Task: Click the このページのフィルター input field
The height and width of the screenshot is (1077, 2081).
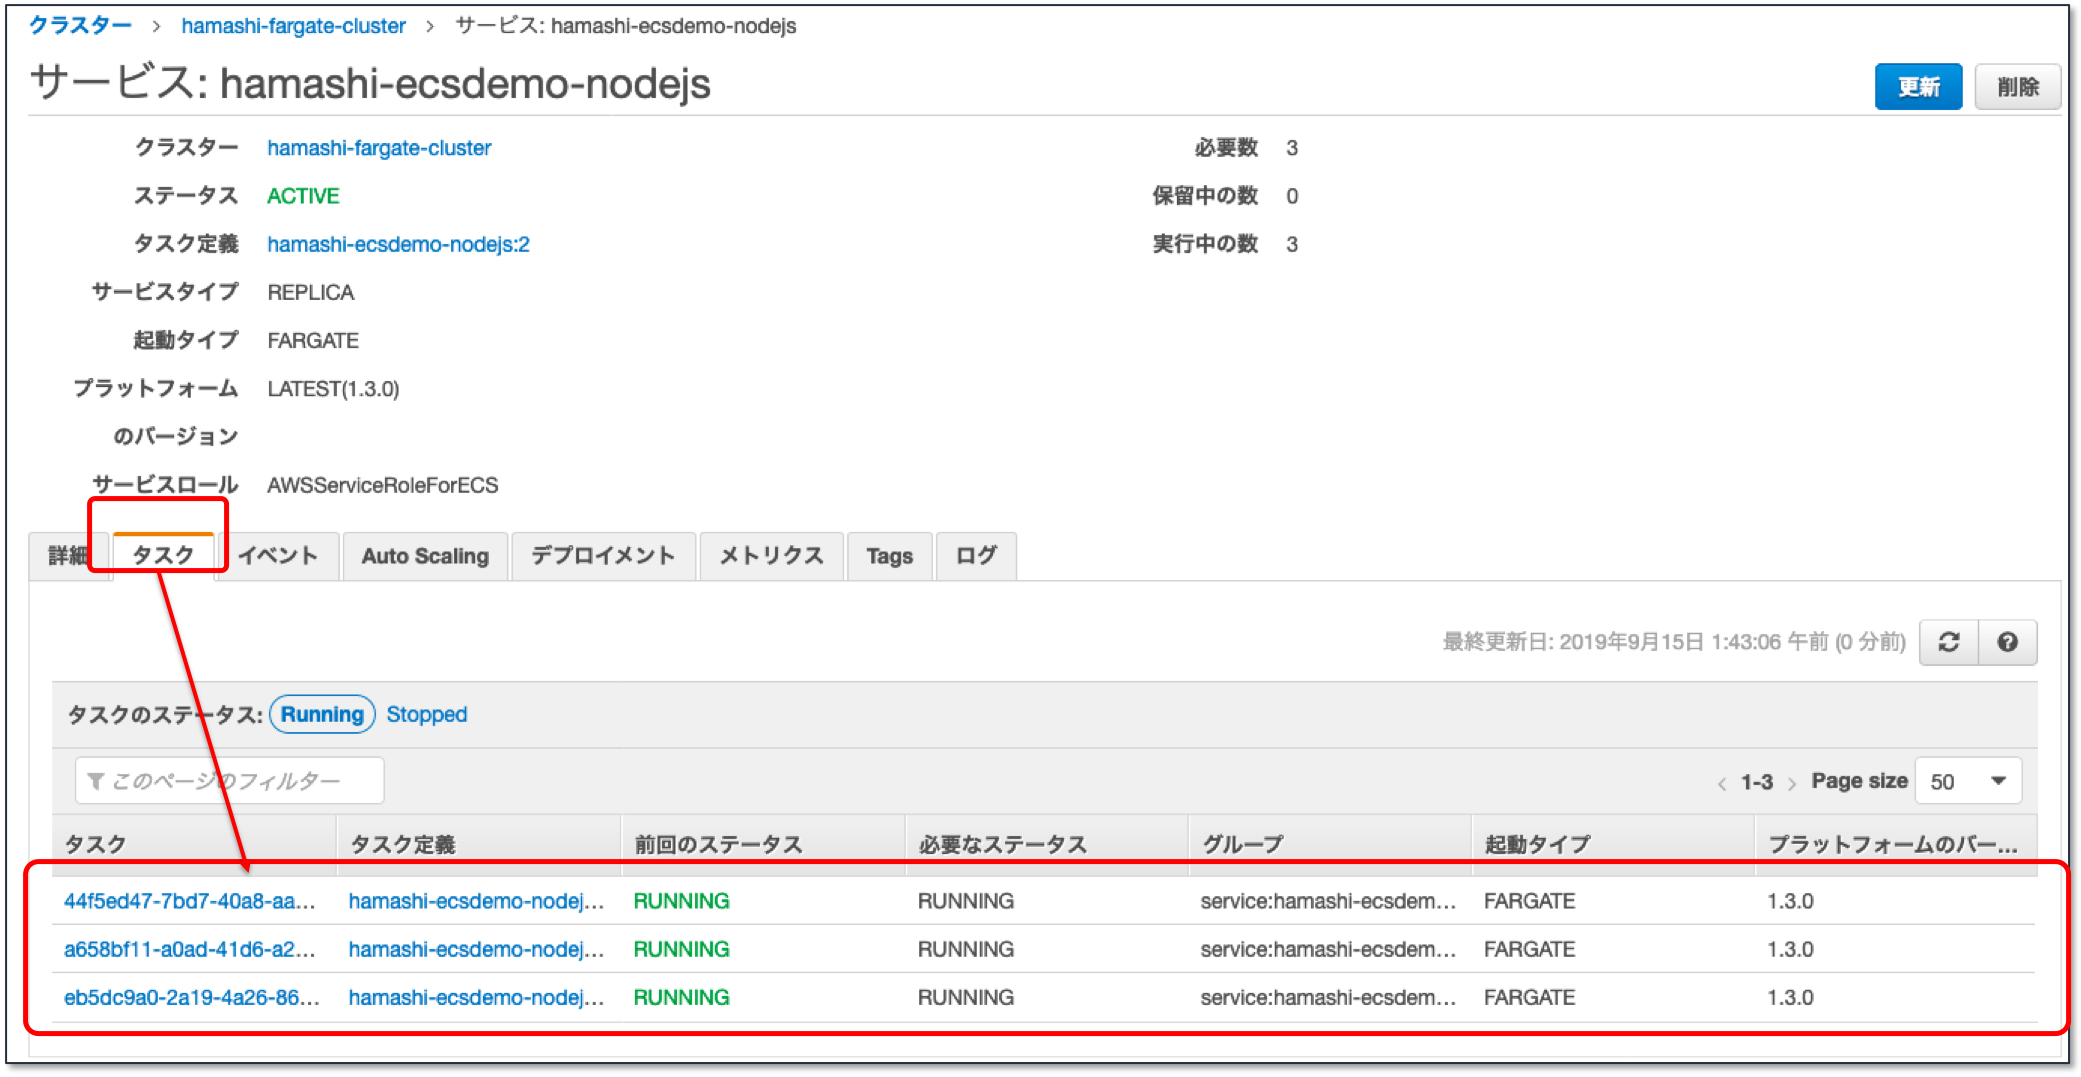Action: (229, 780)
